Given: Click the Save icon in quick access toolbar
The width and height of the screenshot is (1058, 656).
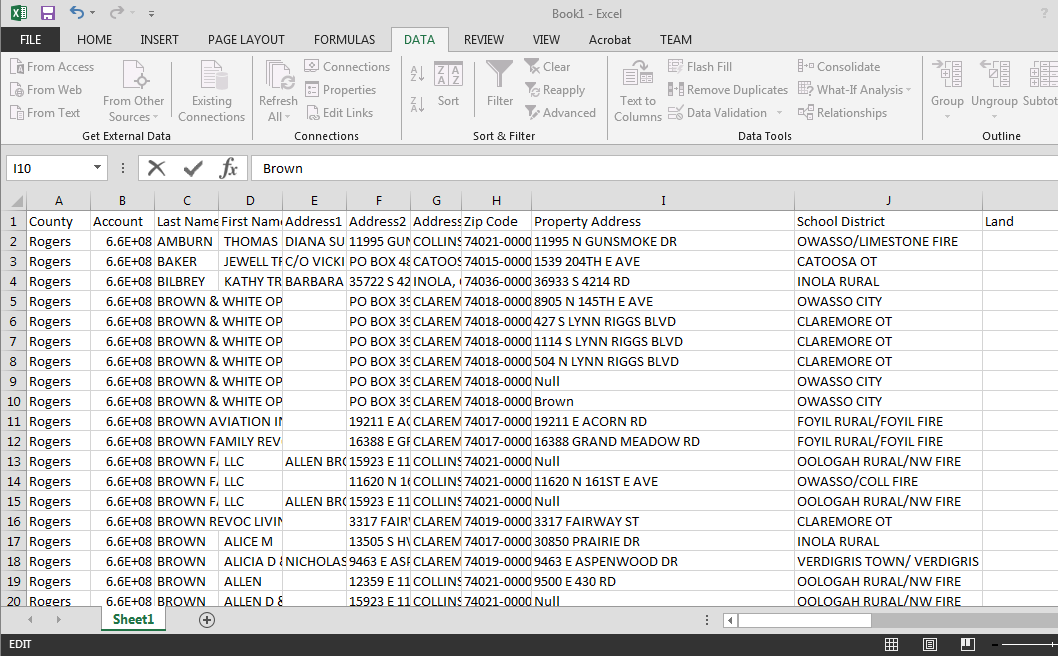Looking at the screenshot, I should coord(48,13).
